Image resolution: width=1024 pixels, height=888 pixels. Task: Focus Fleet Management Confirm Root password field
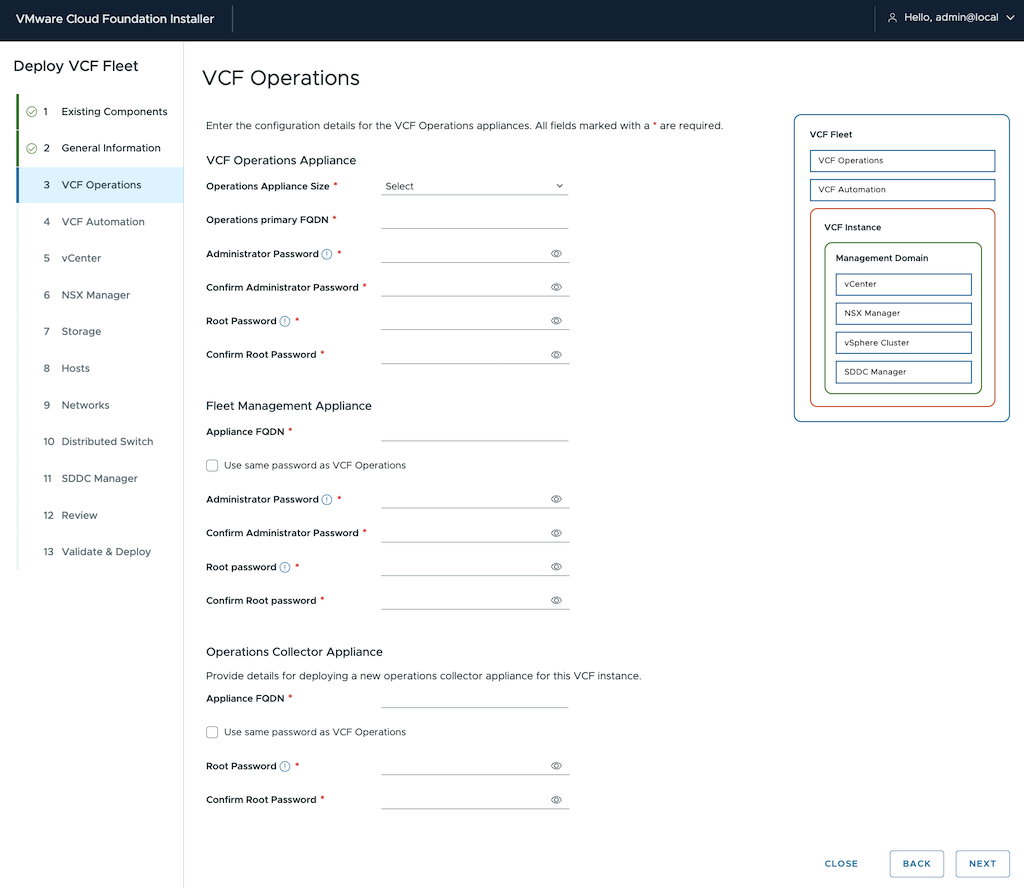pyautogui.click(x=466, y=600)
